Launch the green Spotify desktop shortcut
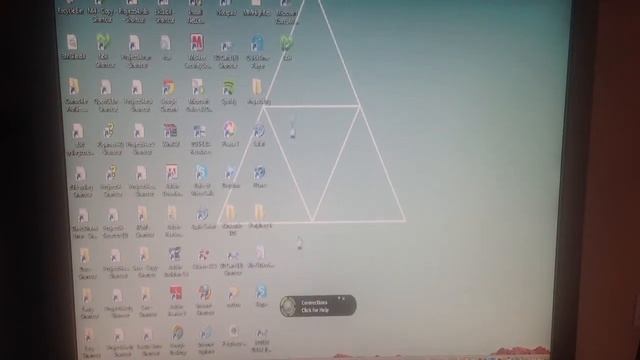640x360 pixels. pos(229,89)
